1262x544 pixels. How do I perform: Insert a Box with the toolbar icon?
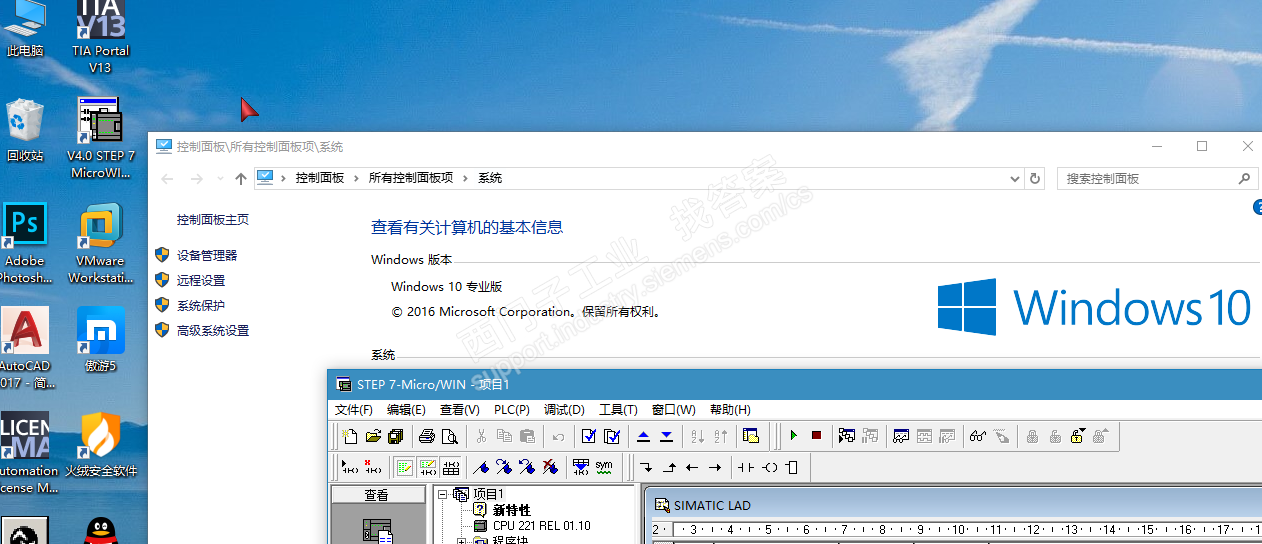[x=792, y=467]
